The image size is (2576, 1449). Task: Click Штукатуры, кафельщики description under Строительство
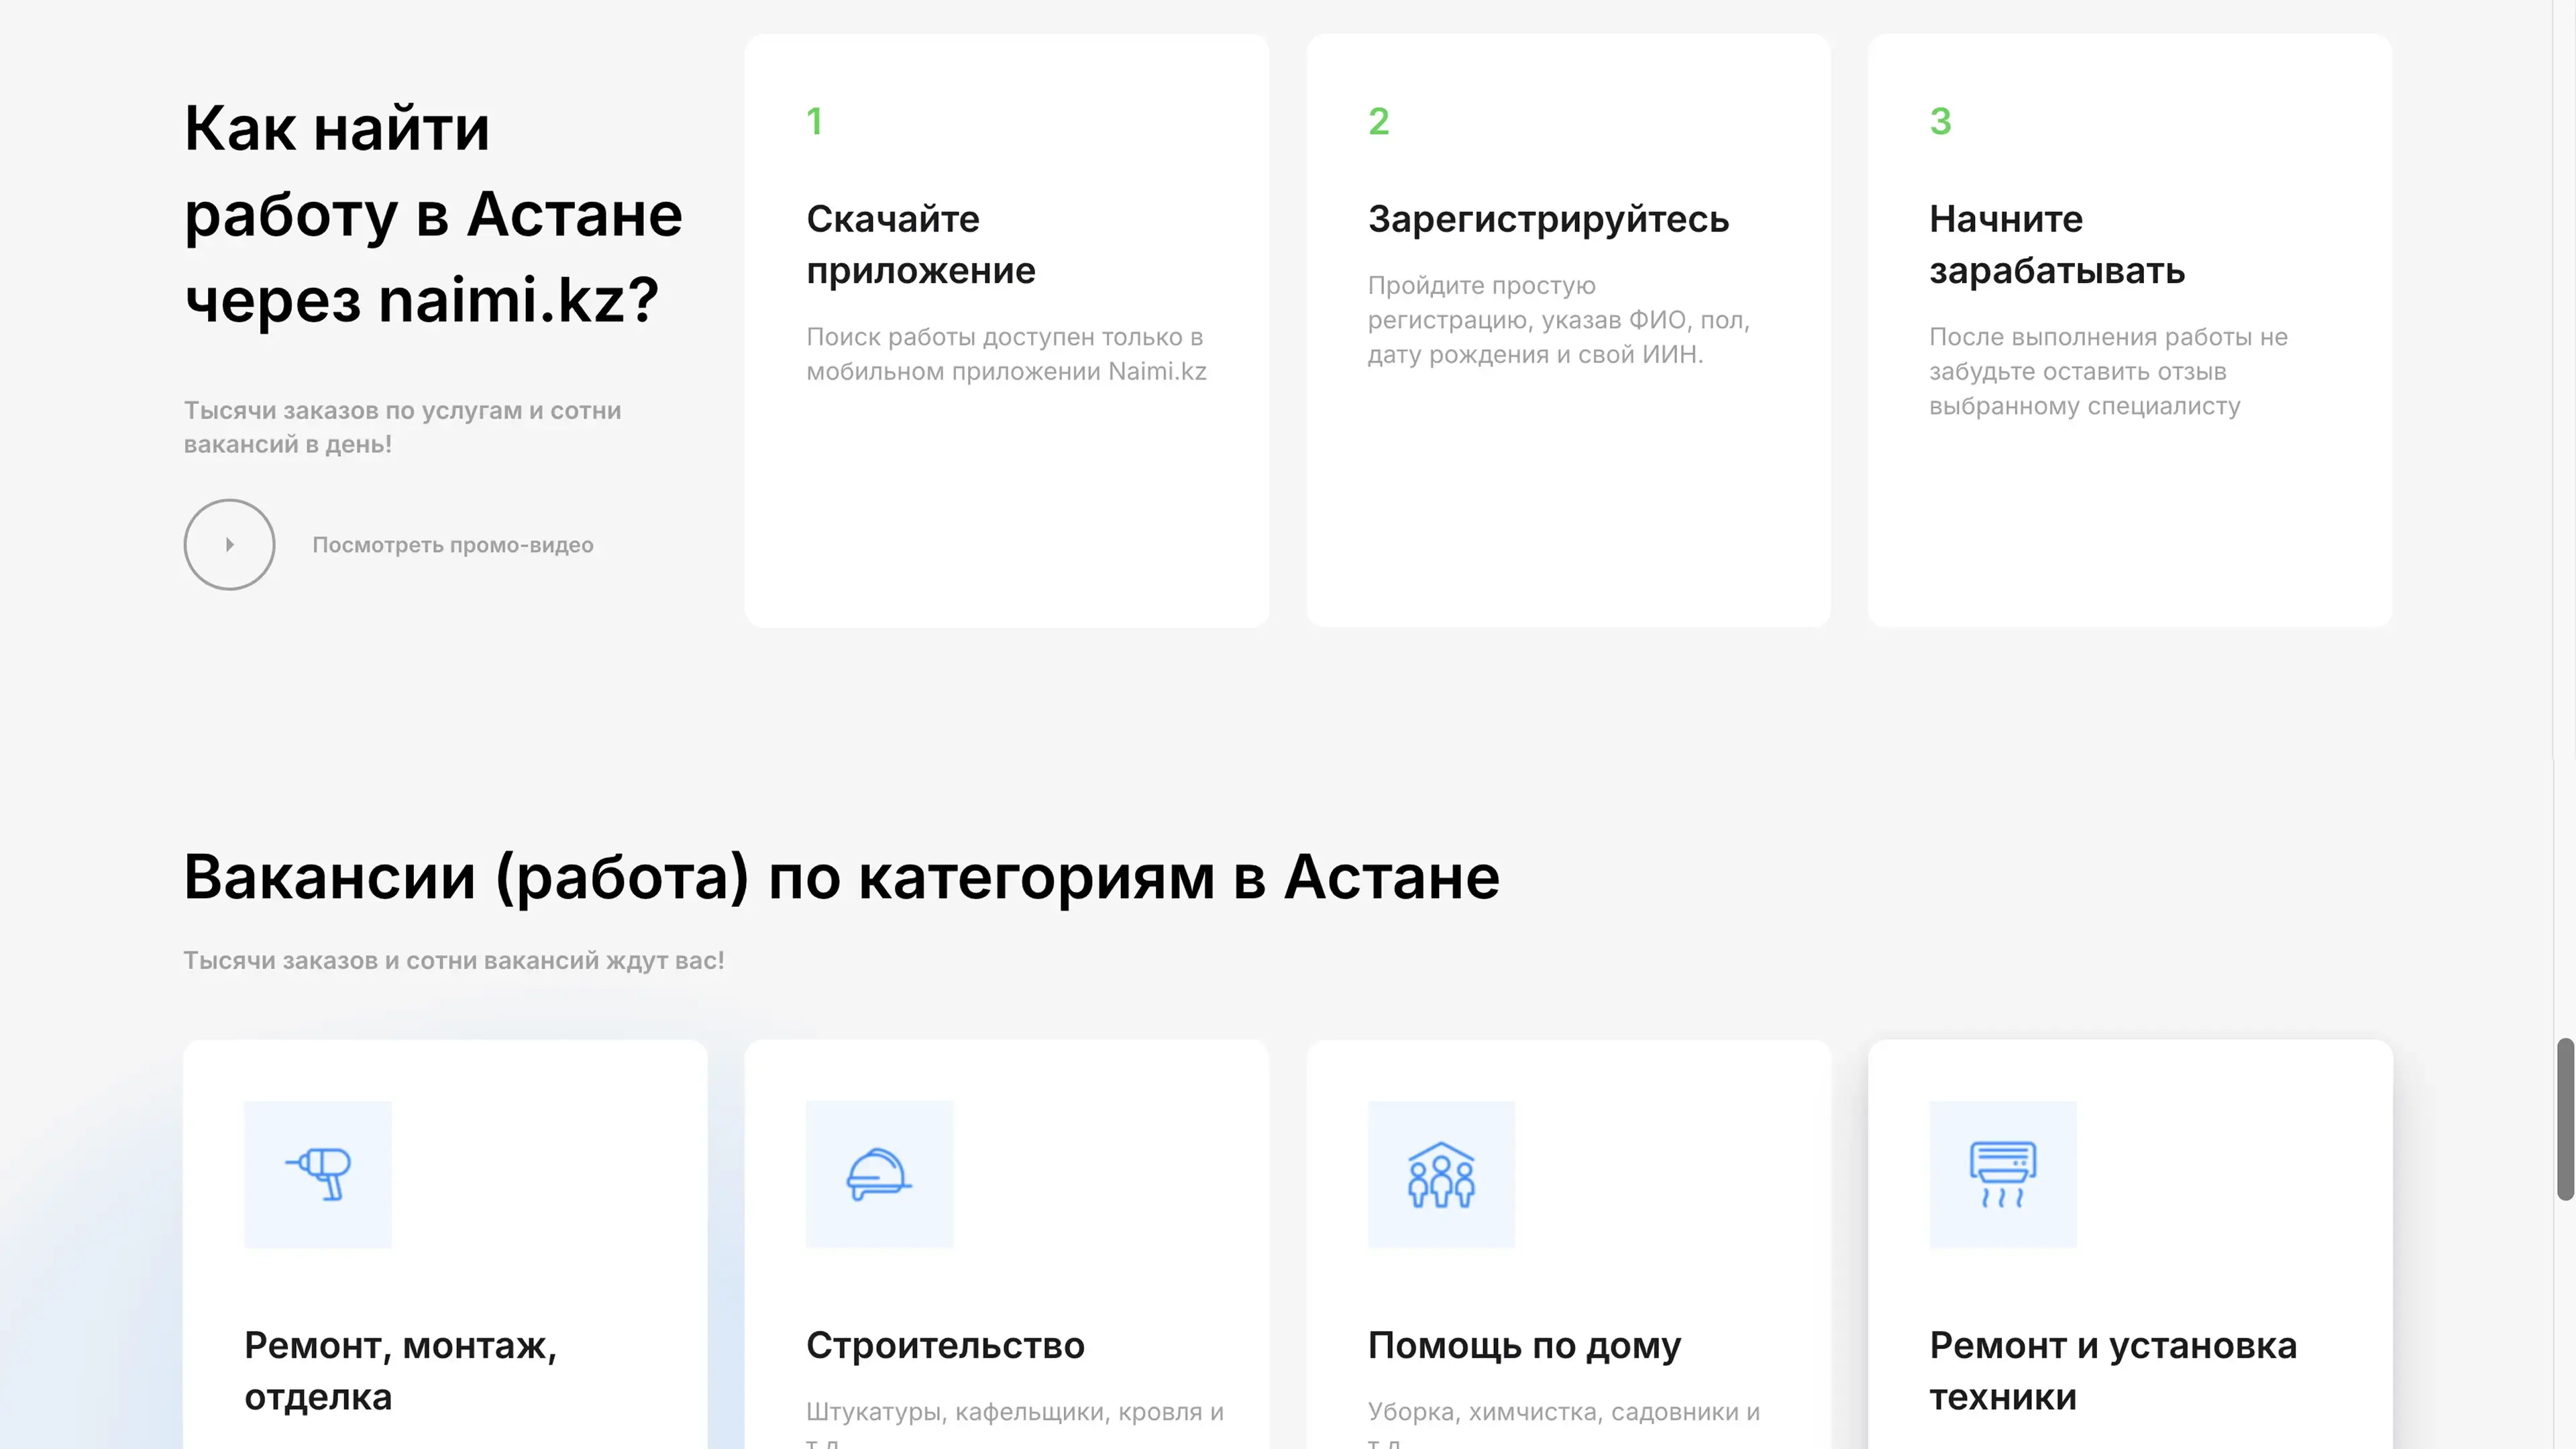click(x=1014, y=1411)
